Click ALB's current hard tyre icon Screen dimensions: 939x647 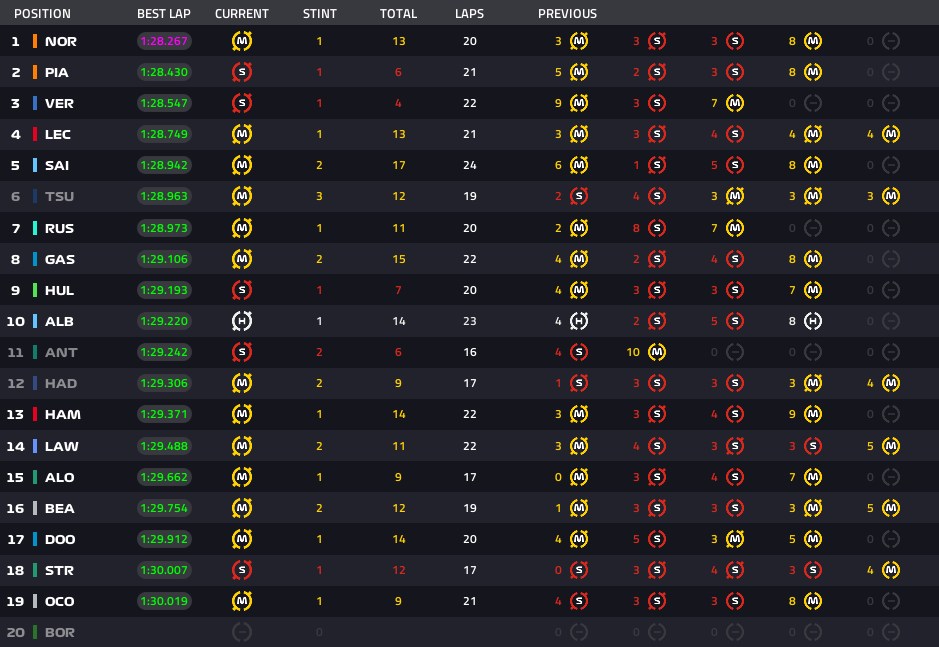[x=242, y=321]
